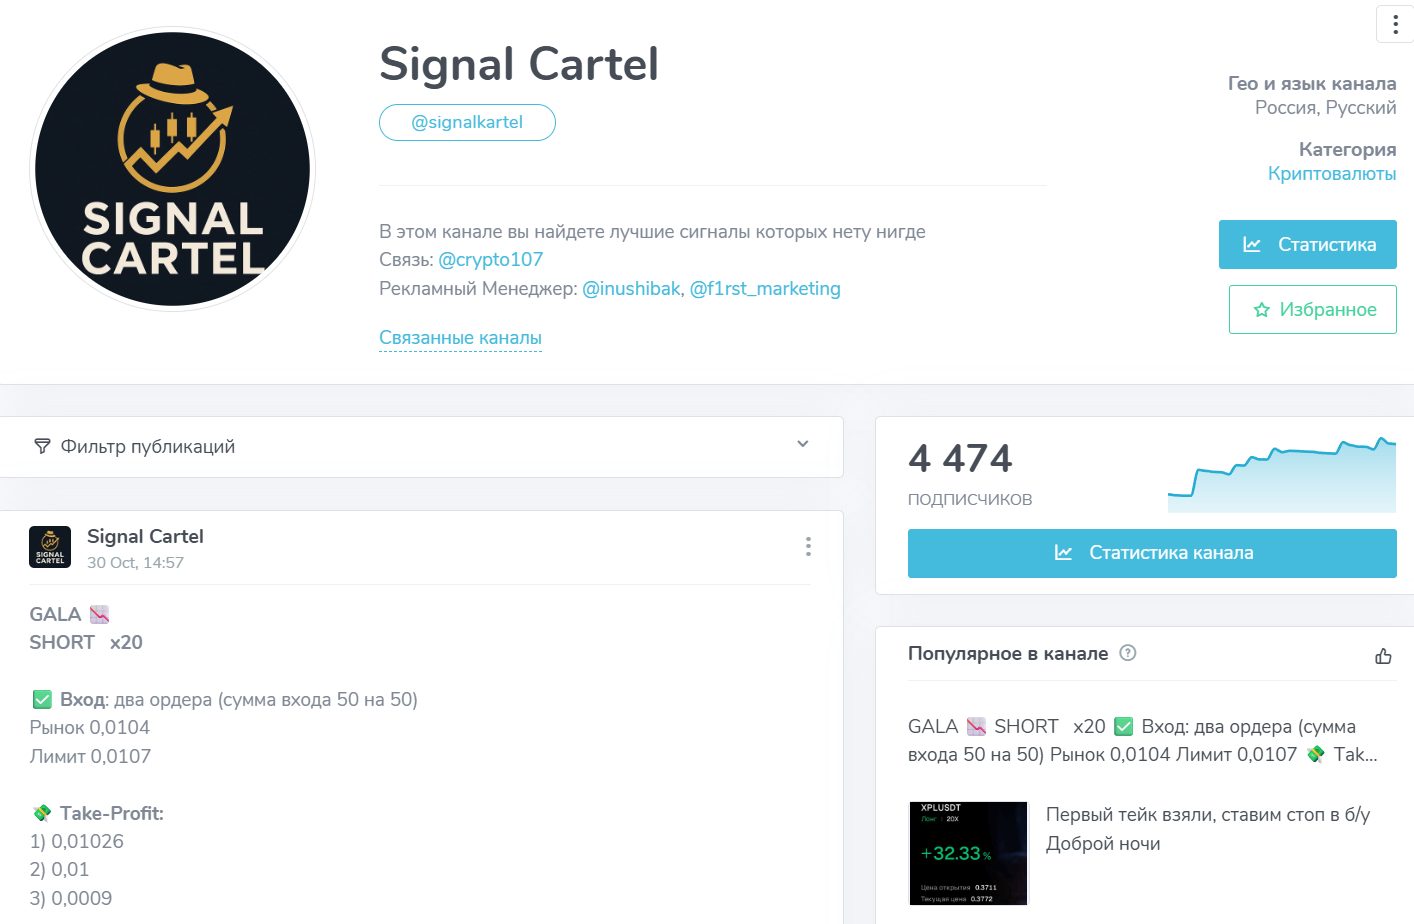
Task: Click the help icon beside Популярное в канале
Action: tap(1128, 653)
